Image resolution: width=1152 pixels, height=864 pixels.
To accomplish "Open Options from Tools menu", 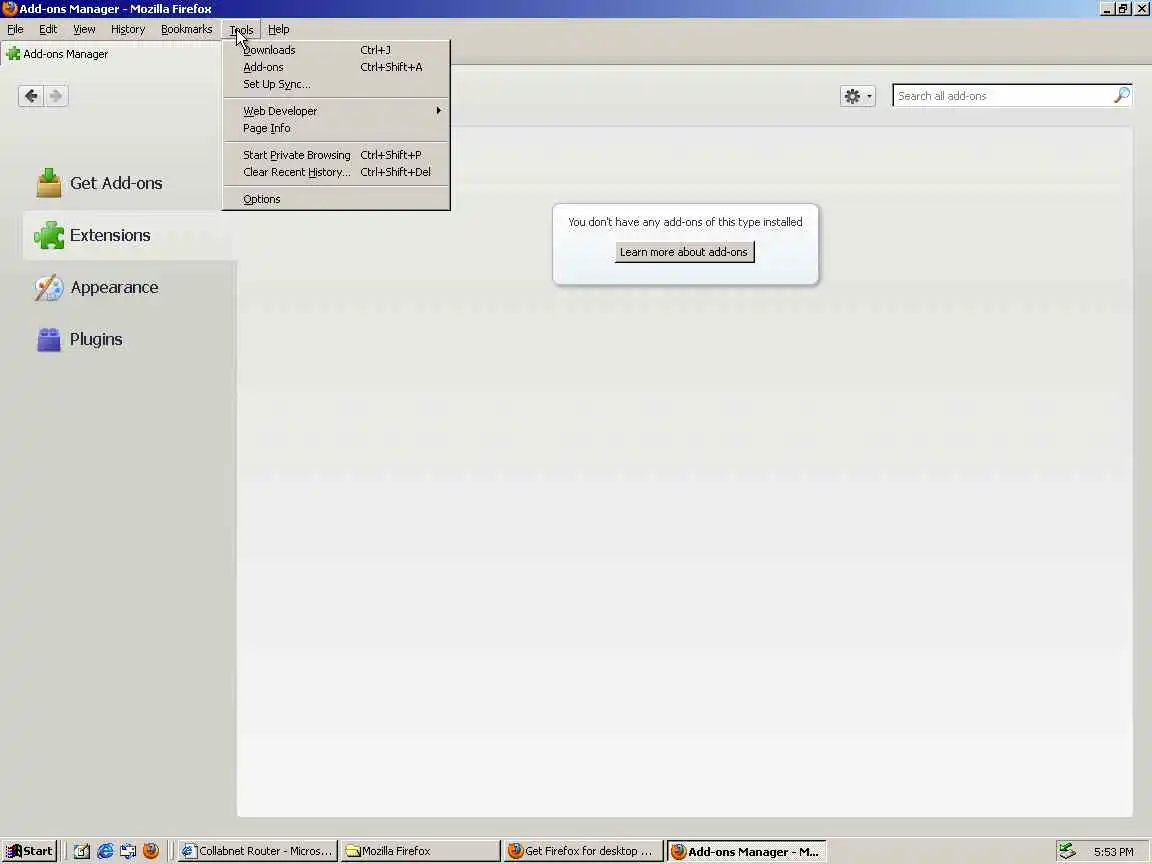I will point(336,199).
